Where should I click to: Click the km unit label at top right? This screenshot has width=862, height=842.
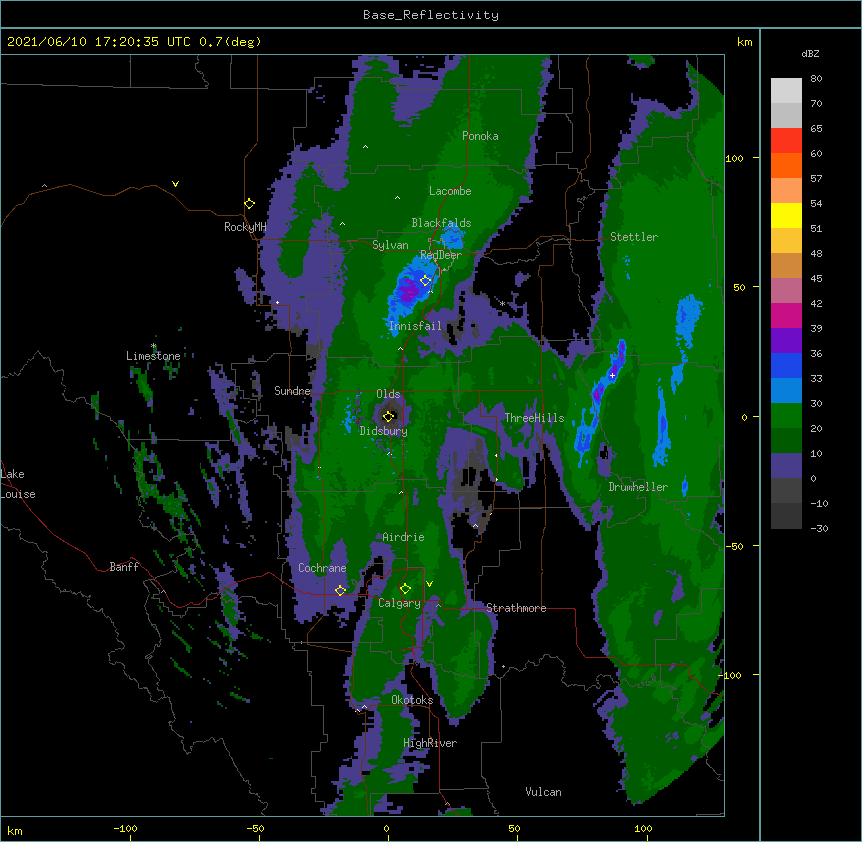click(744, 42)
